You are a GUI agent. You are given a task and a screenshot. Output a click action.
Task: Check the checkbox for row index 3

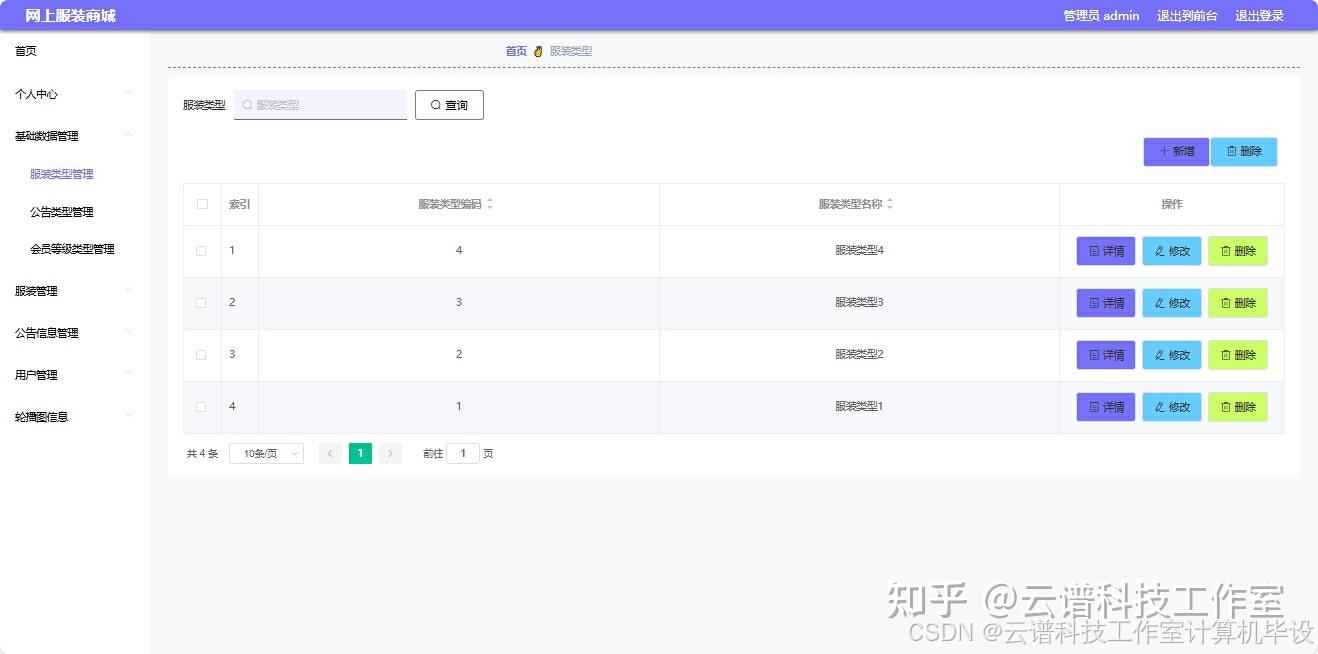coord(201,355)
